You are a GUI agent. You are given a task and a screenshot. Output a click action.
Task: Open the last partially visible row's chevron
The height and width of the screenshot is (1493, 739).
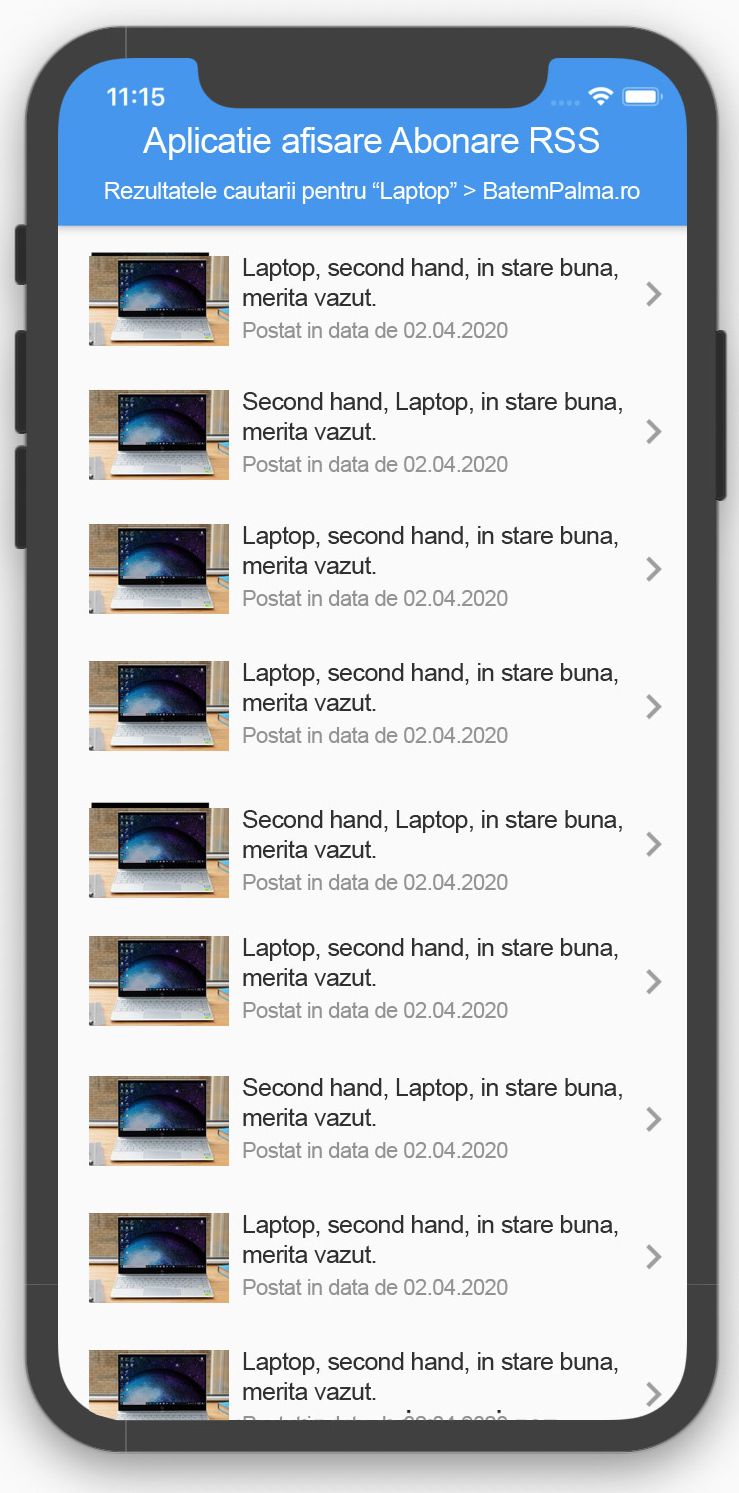point(654,1394)
